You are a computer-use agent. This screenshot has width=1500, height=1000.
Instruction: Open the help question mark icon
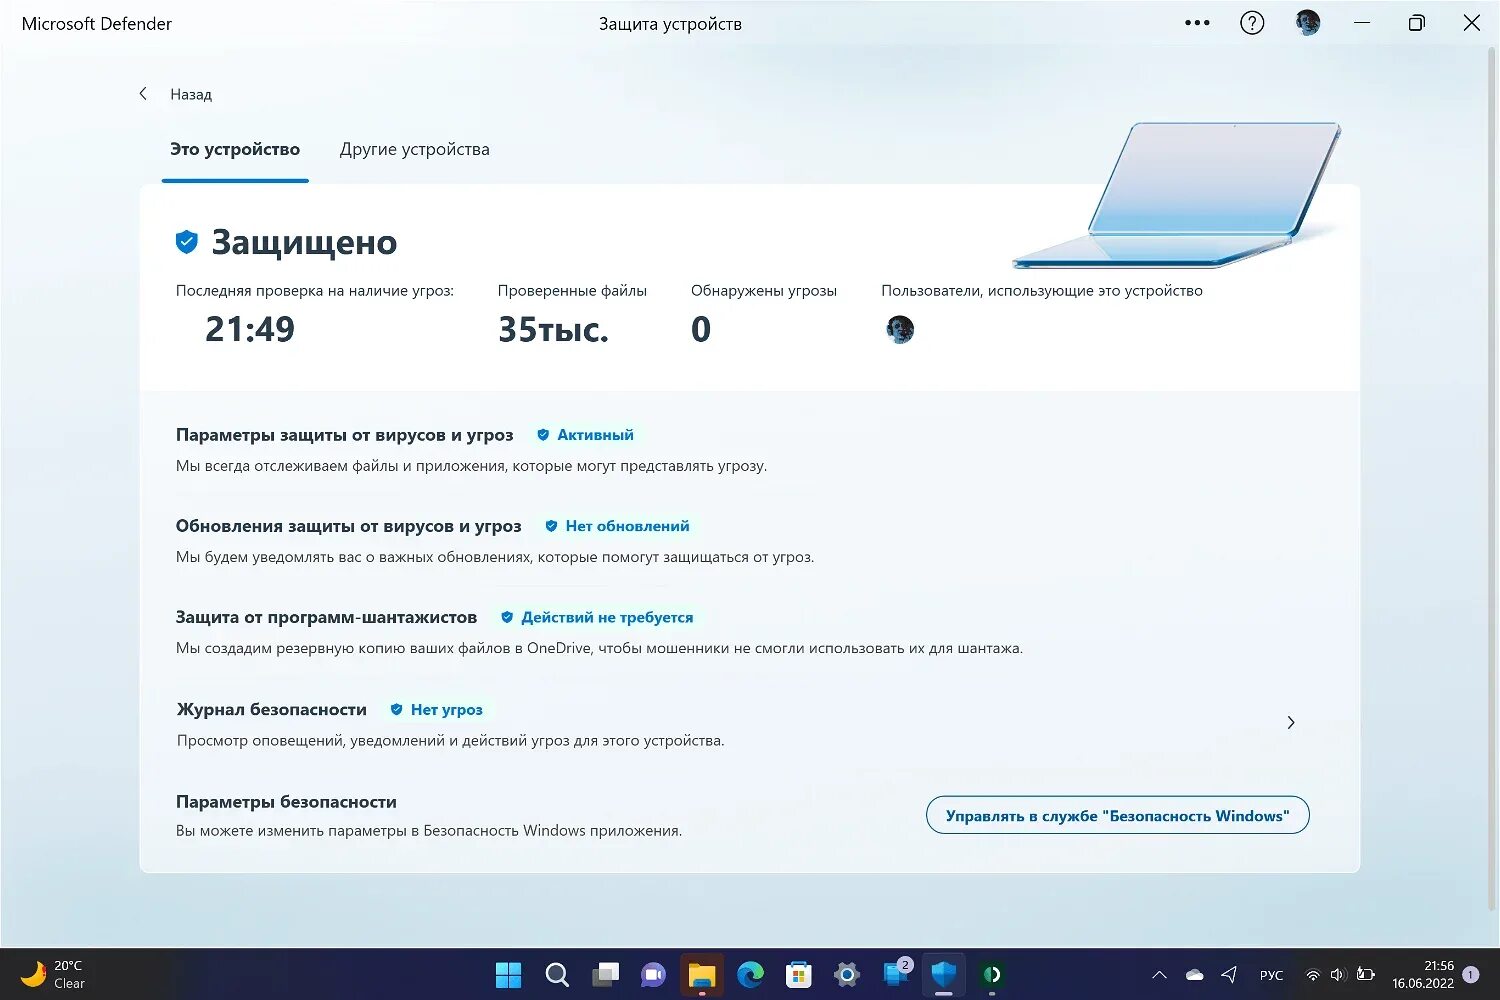[1252, 23]
